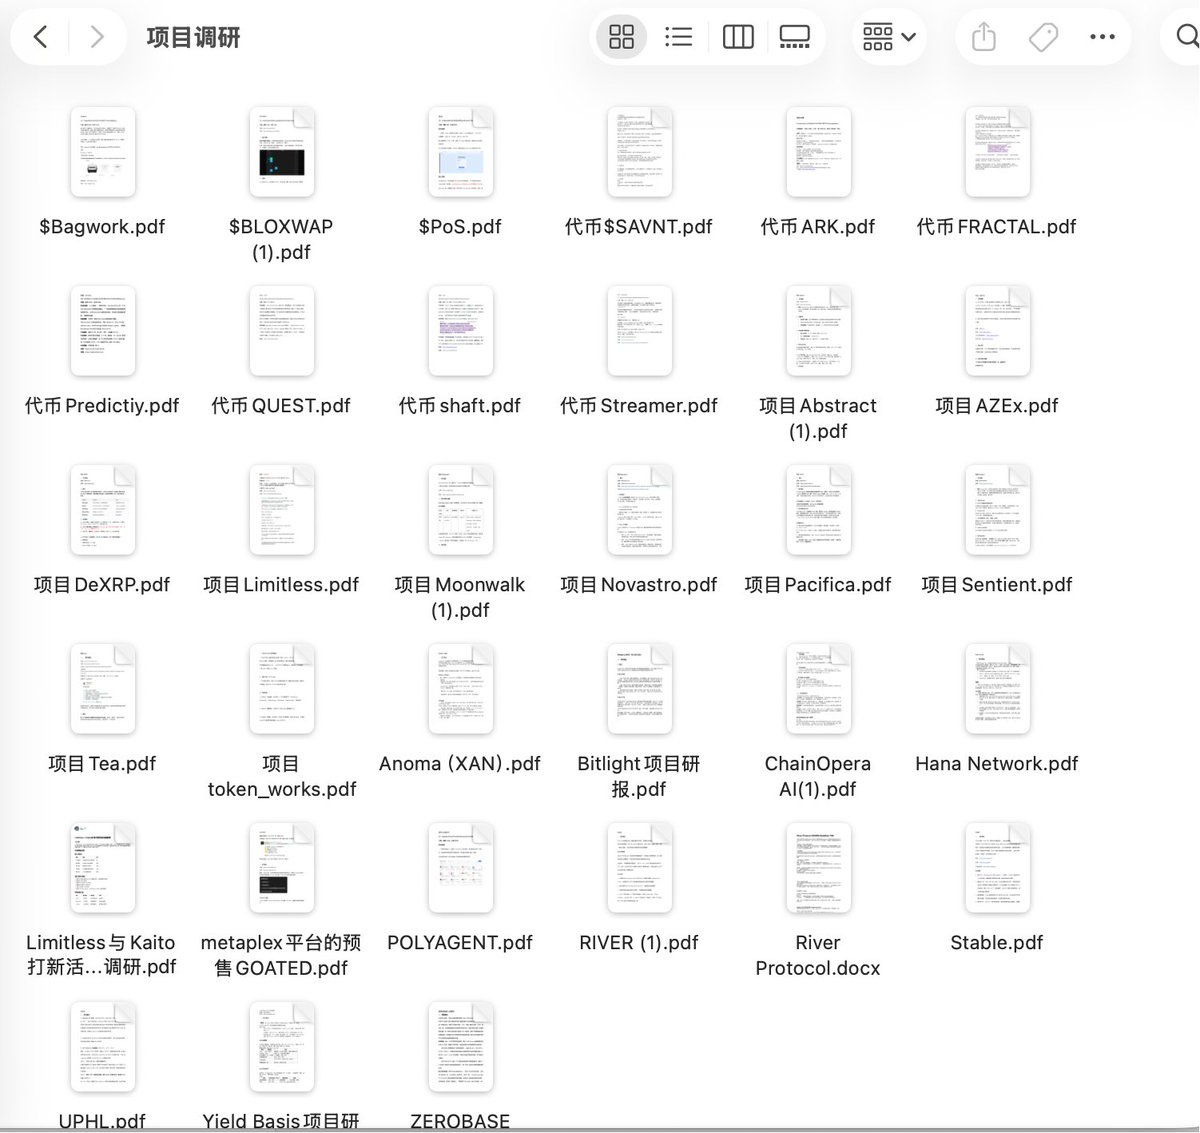Go back to the previous folder
The width and height of the screenshot is (1200, 1133).
(x=41, y=37)
